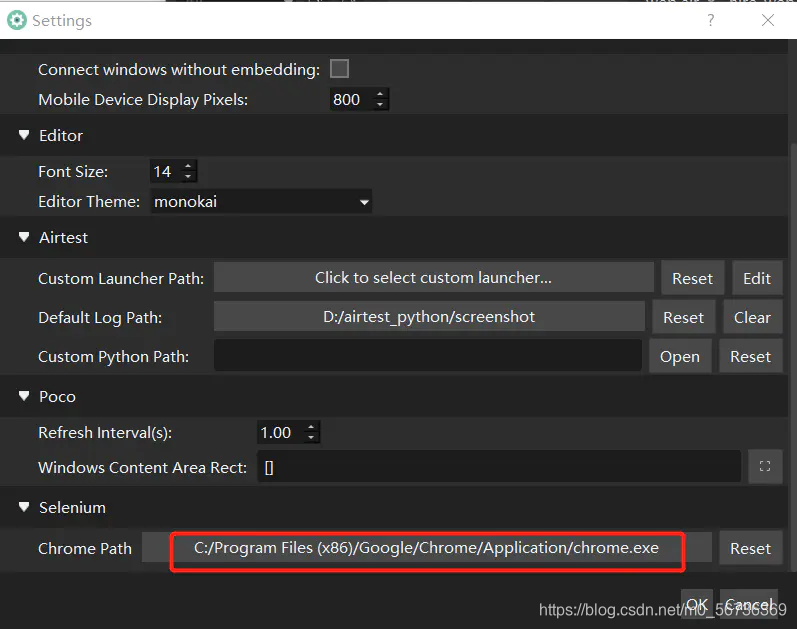
Task: Increase Mobile Device Display Pixels value
Action: pos(380,94)
